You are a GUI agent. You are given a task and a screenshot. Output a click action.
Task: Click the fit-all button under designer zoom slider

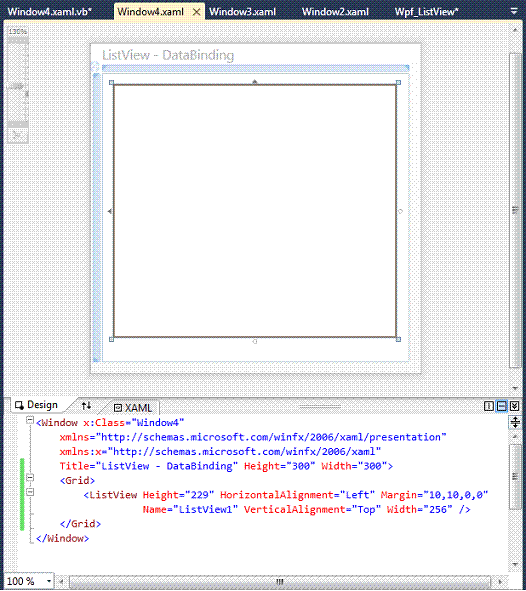click(x=17, y=136)
